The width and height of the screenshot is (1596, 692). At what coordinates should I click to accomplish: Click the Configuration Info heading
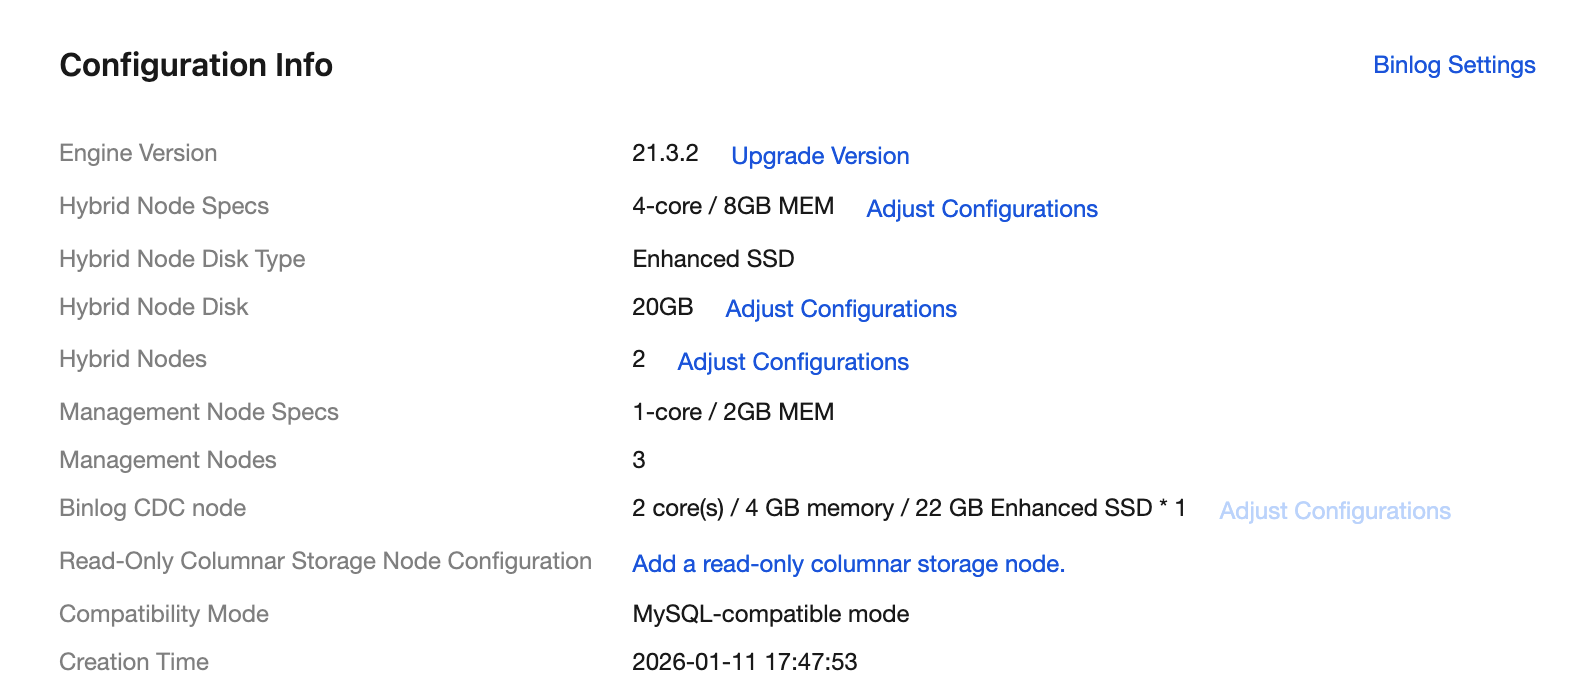pos(196,65)
